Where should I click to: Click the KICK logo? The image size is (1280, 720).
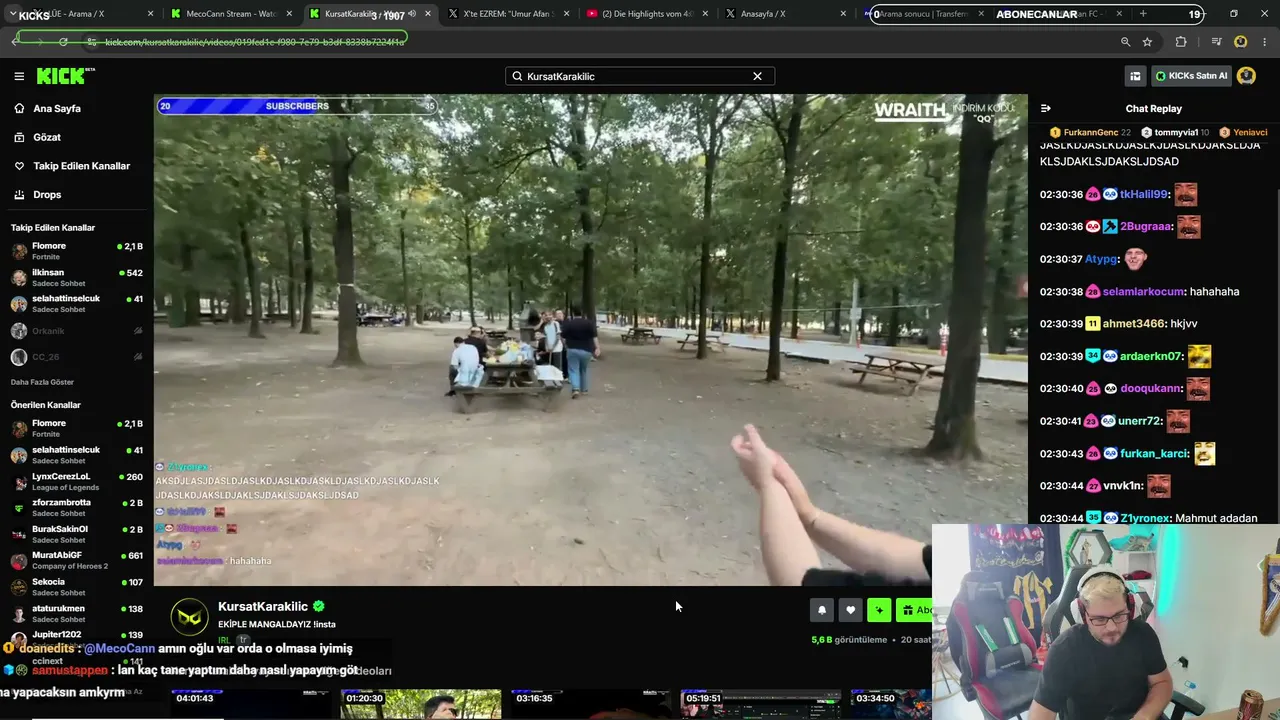click(x=65, y=76)
